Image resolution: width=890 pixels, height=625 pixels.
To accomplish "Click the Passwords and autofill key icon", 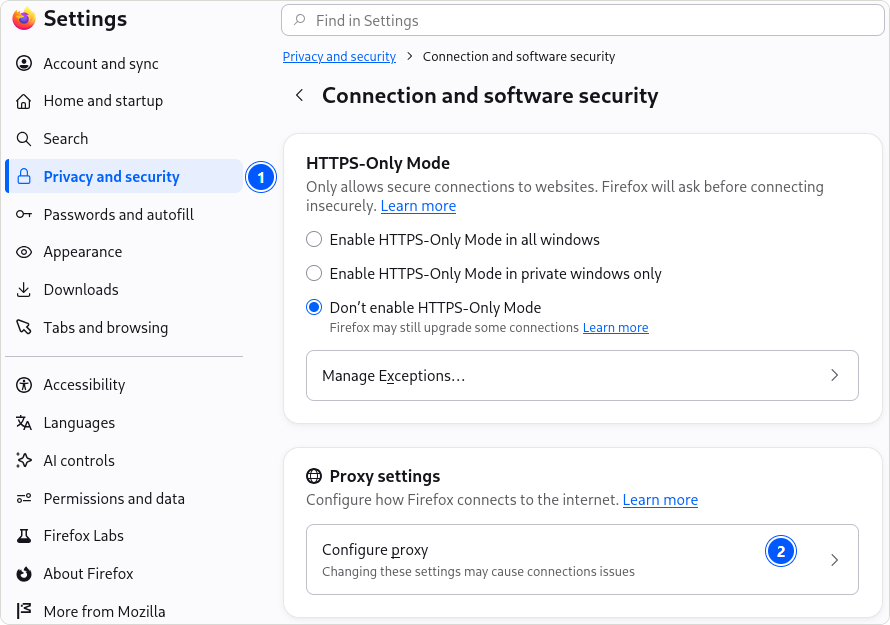I will click(24, 215).
